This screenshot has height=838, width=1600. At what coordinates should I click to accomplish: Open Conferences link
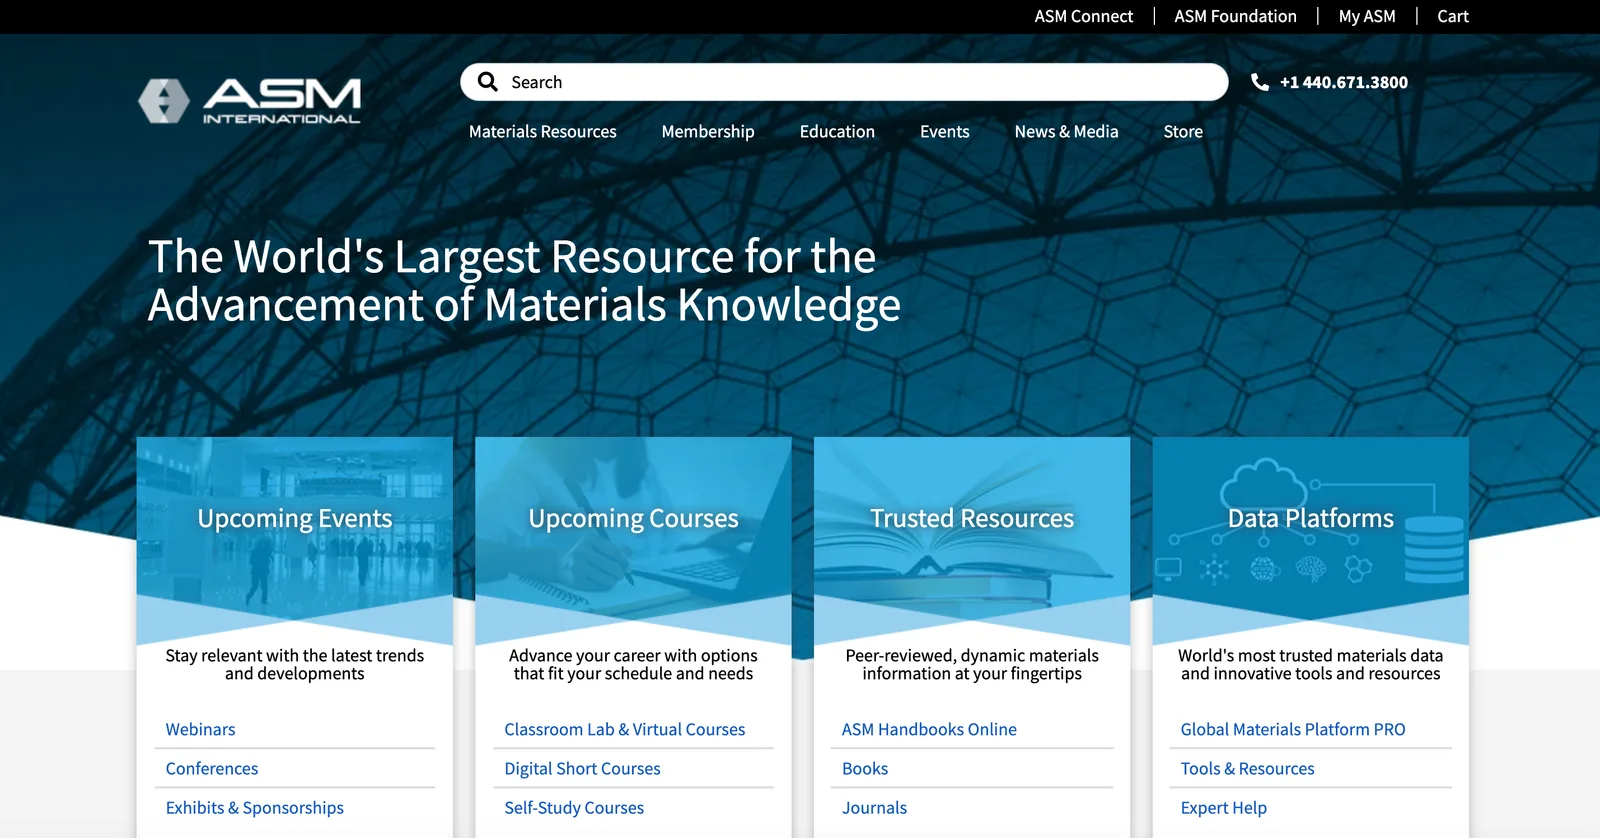[x=212, y=768]
